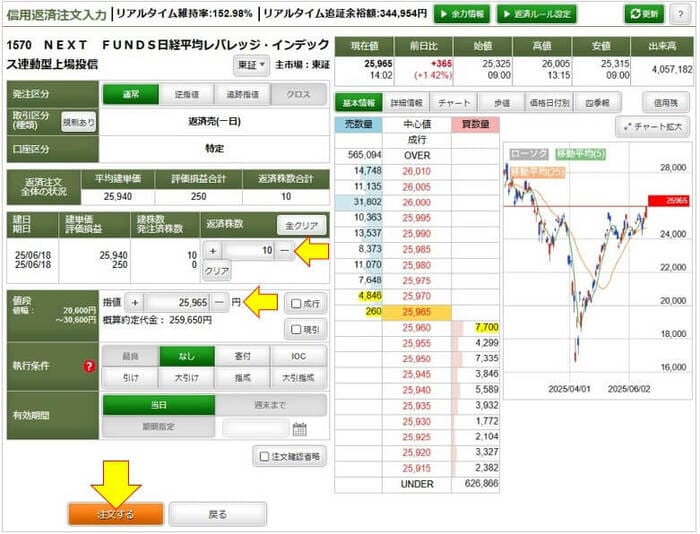Viewport: 700px width, 534px height.
Task: Set validity period to 週末まで
Action: (271, 405)
